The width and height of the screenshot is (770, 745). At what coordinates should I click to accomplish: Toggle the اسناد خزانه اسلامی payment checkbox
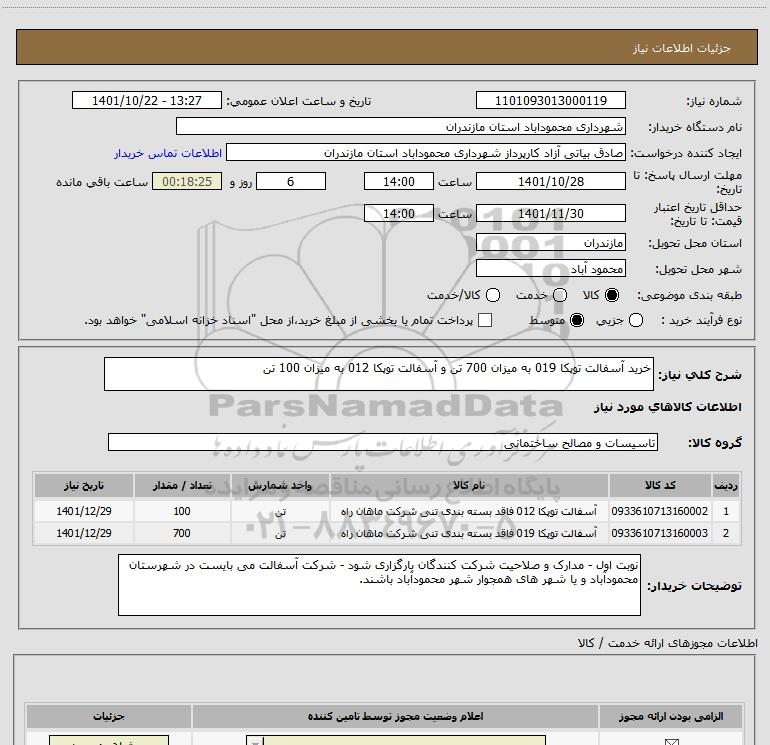coord(485,321)
